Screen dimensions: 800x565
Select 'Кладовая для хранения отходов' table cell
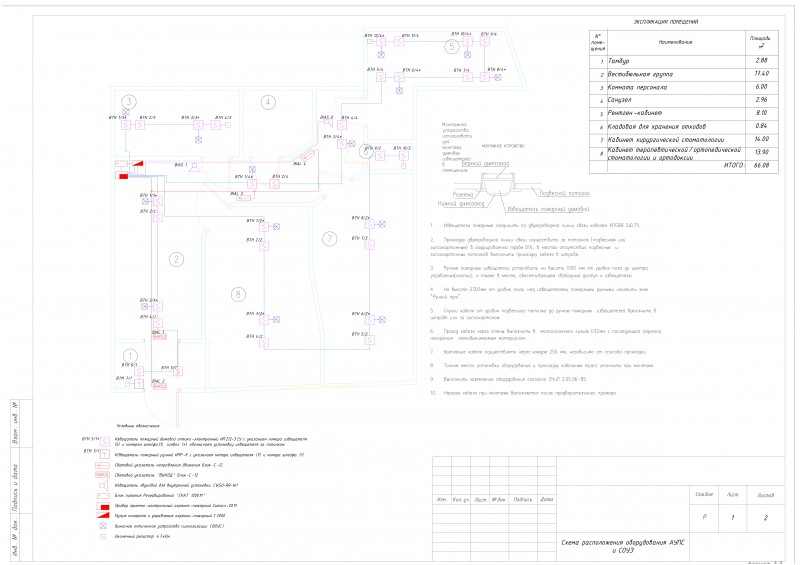coord(657,127)
